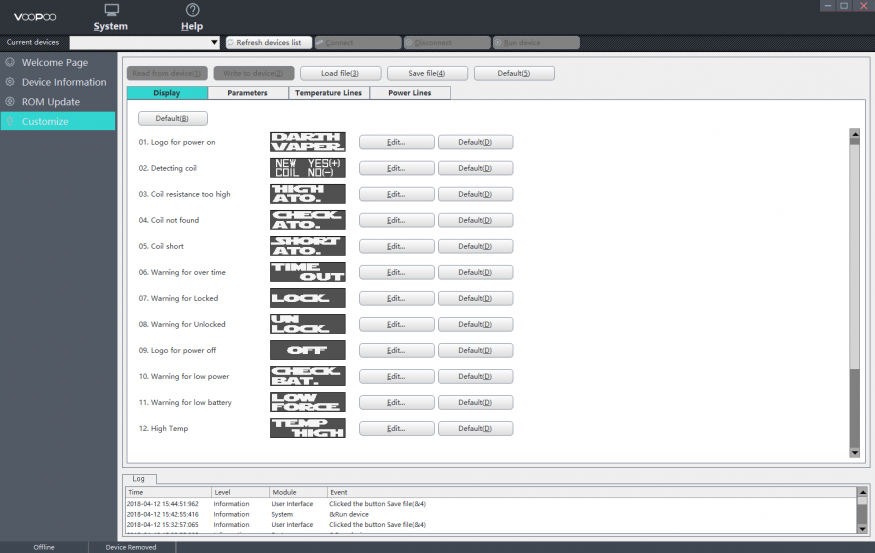Edit the Detecting coil image
Viewport: 875px width, 553px height.
[396, 168]
